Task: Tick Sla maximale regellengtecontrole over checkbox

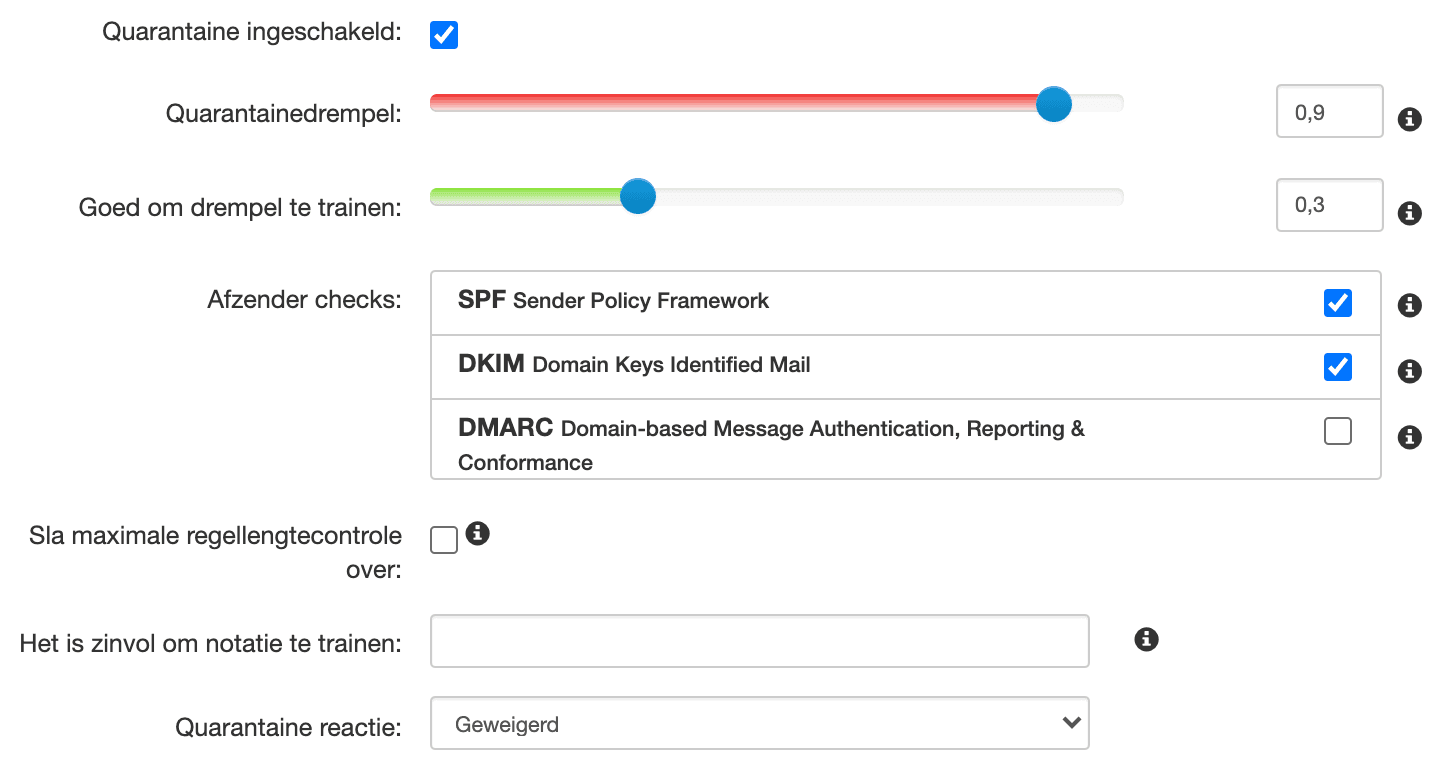Action: point(444,540)
